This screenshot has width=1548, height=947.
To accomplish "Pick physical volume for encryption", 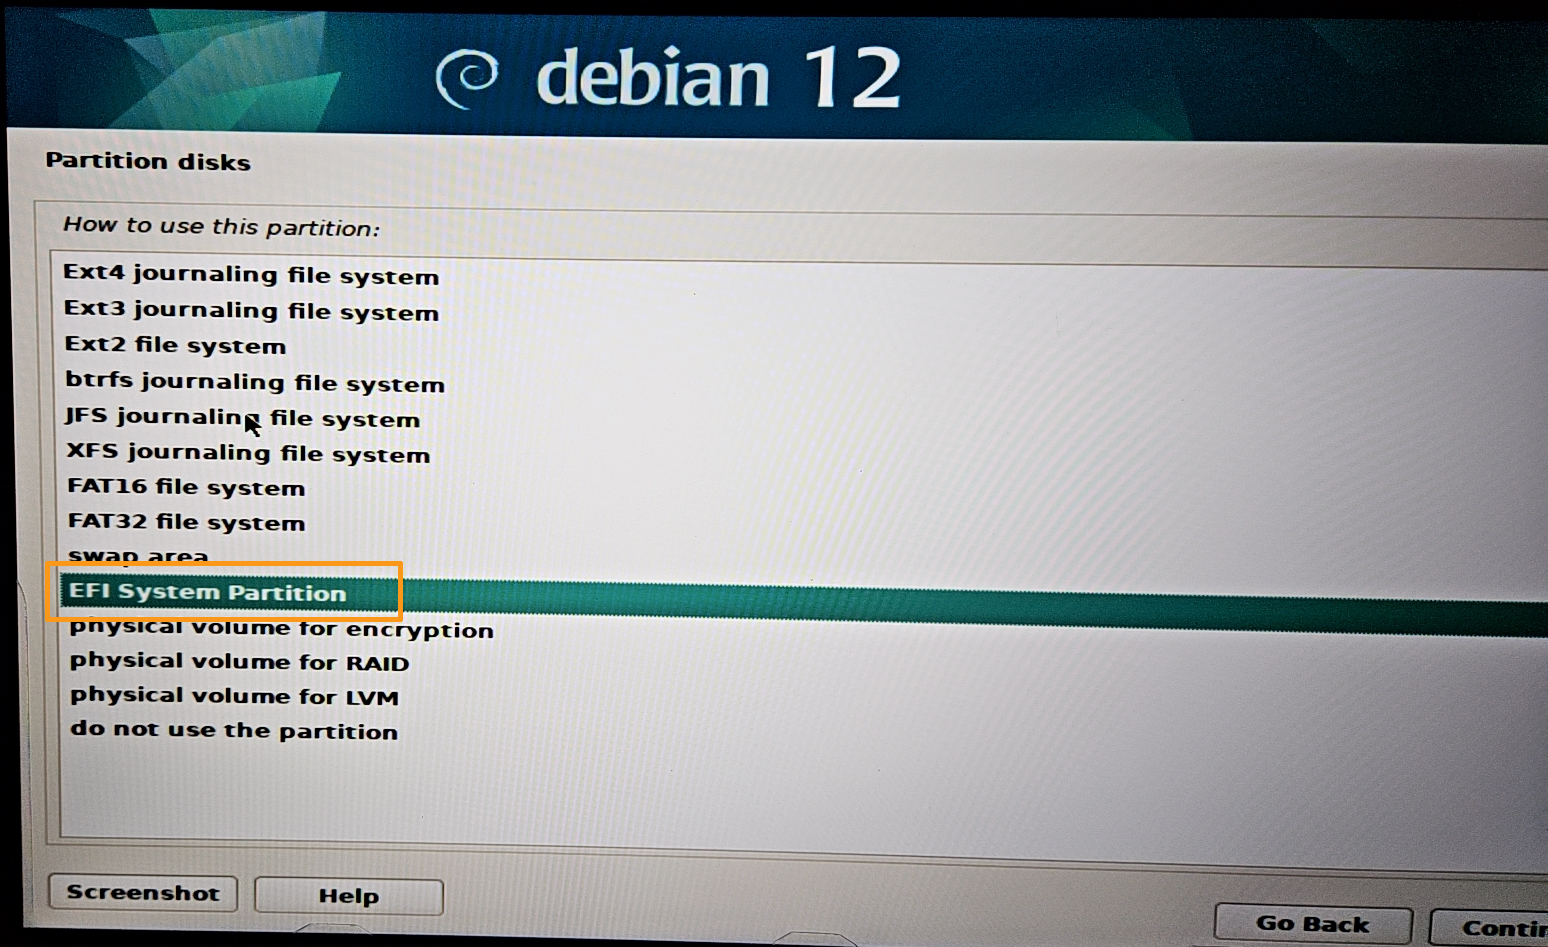I will click(282, 630).
